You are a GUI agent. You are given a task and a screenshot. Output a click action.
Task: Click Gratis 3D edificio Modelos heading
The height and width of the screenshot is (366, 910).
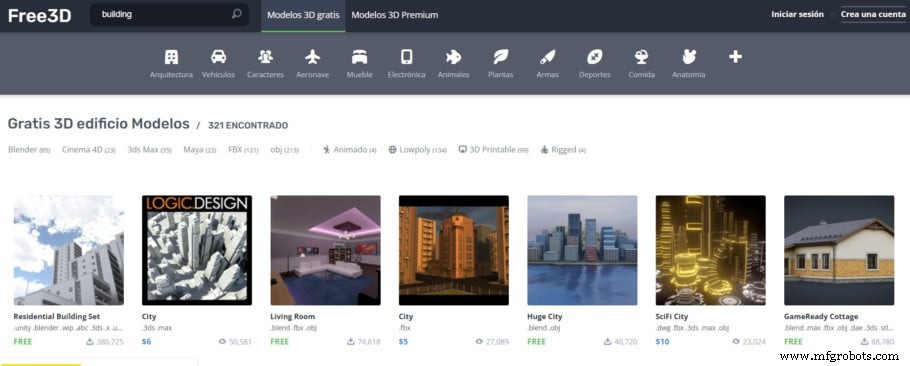pos(99,124)
